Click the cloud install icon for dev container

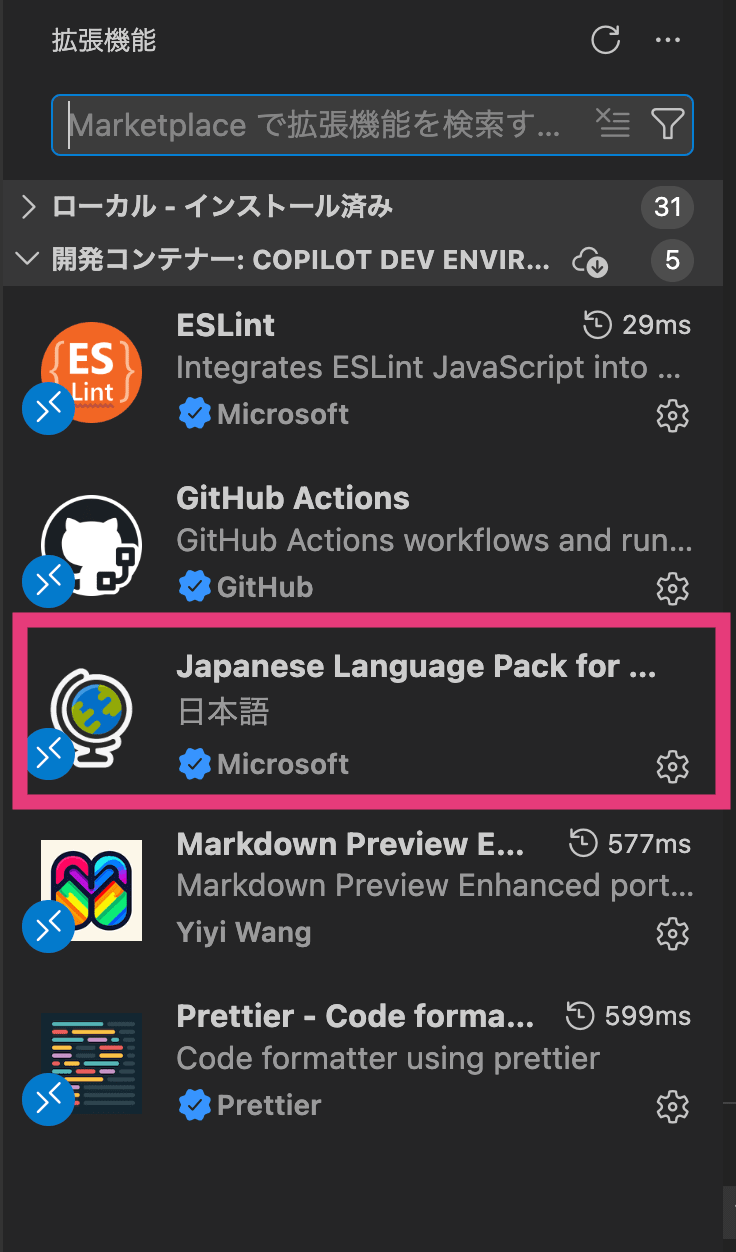pyautogui.click(x=590, y=262)
